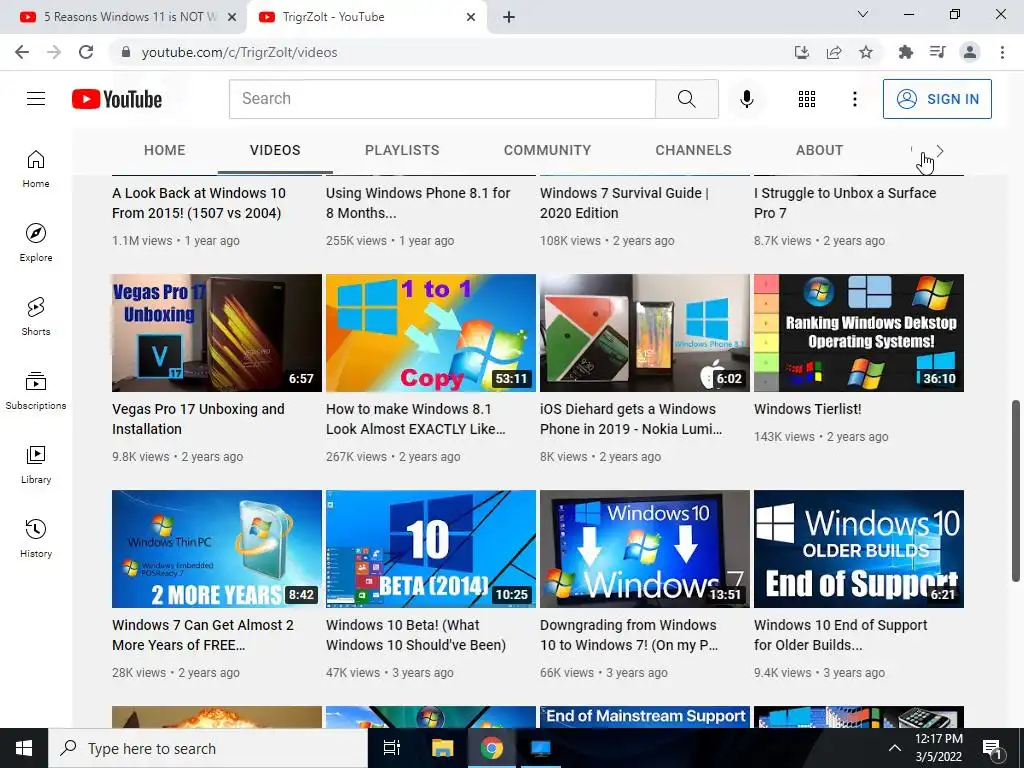Expand the tab search dropdown chevron
The width and height of the screenshot is (1024, 768).
tap(863, 14)
